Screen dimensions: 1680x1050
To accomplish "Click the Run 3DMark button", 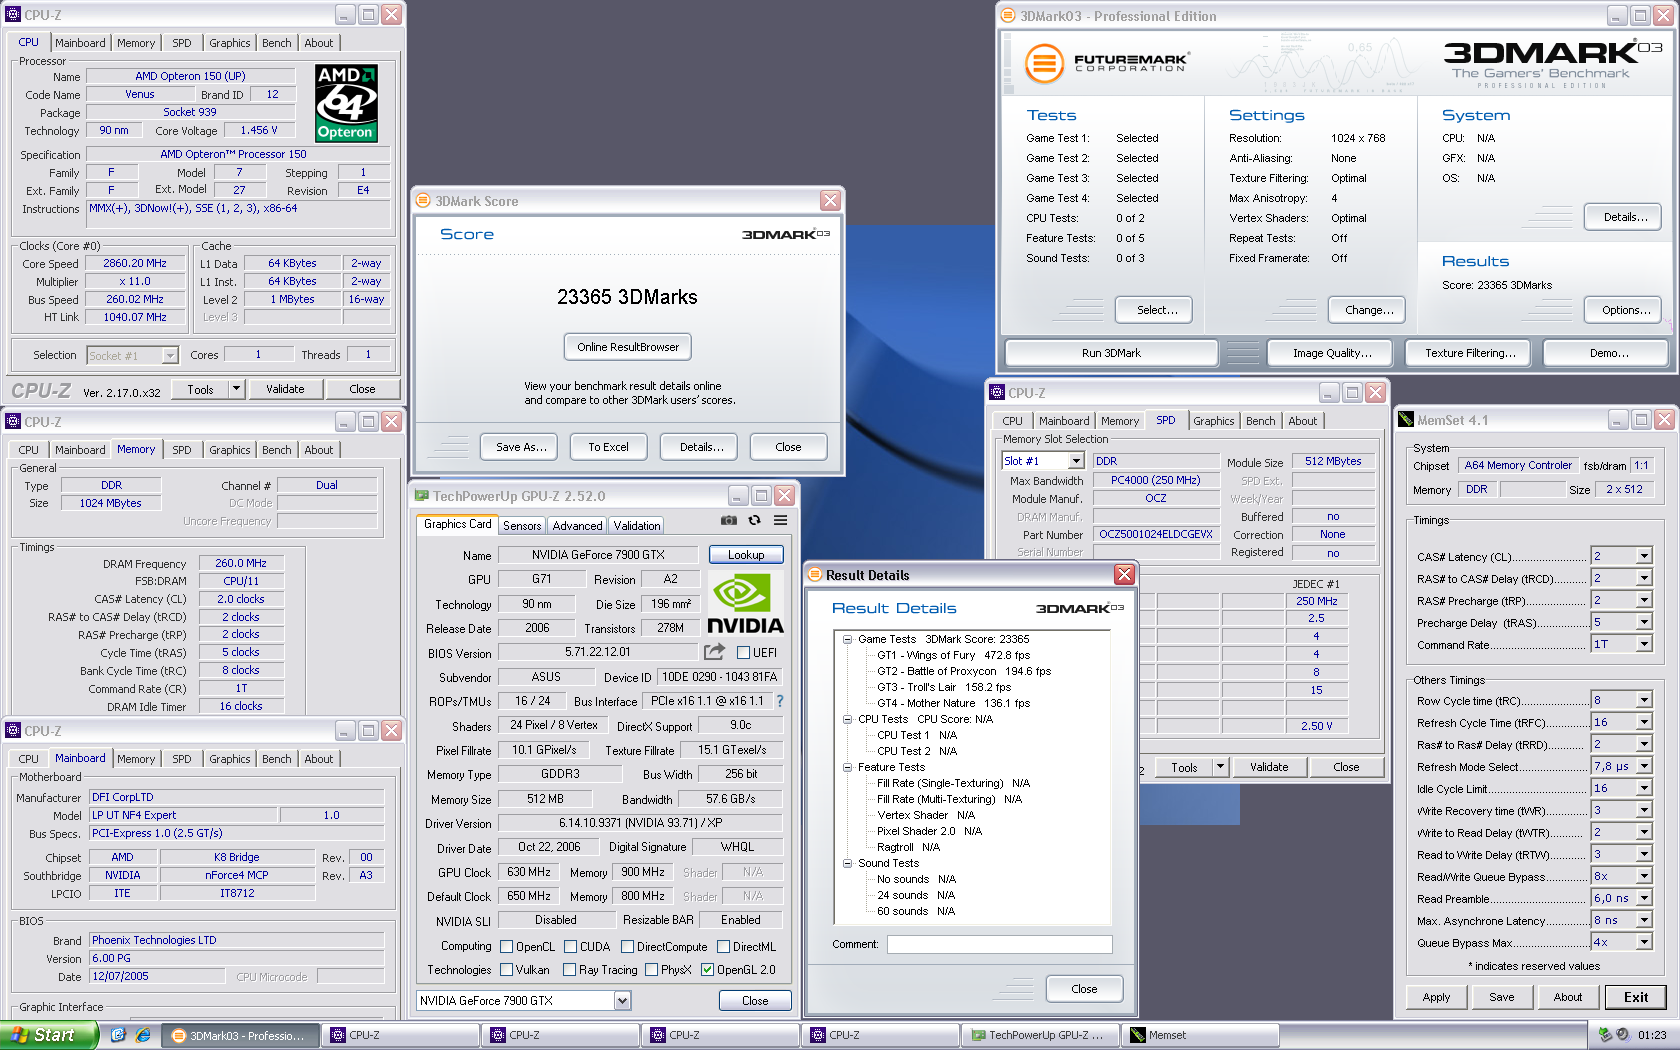I will [1111, 353].
